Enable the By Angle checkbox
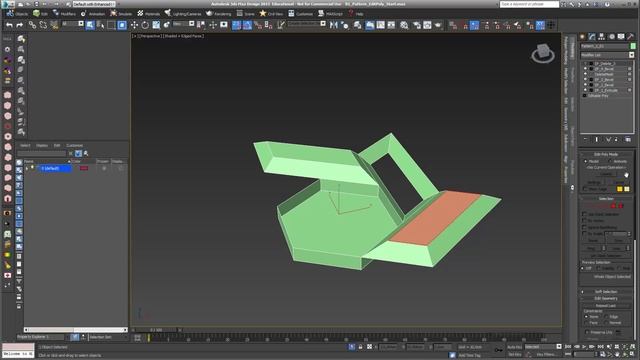 (584, 233)
